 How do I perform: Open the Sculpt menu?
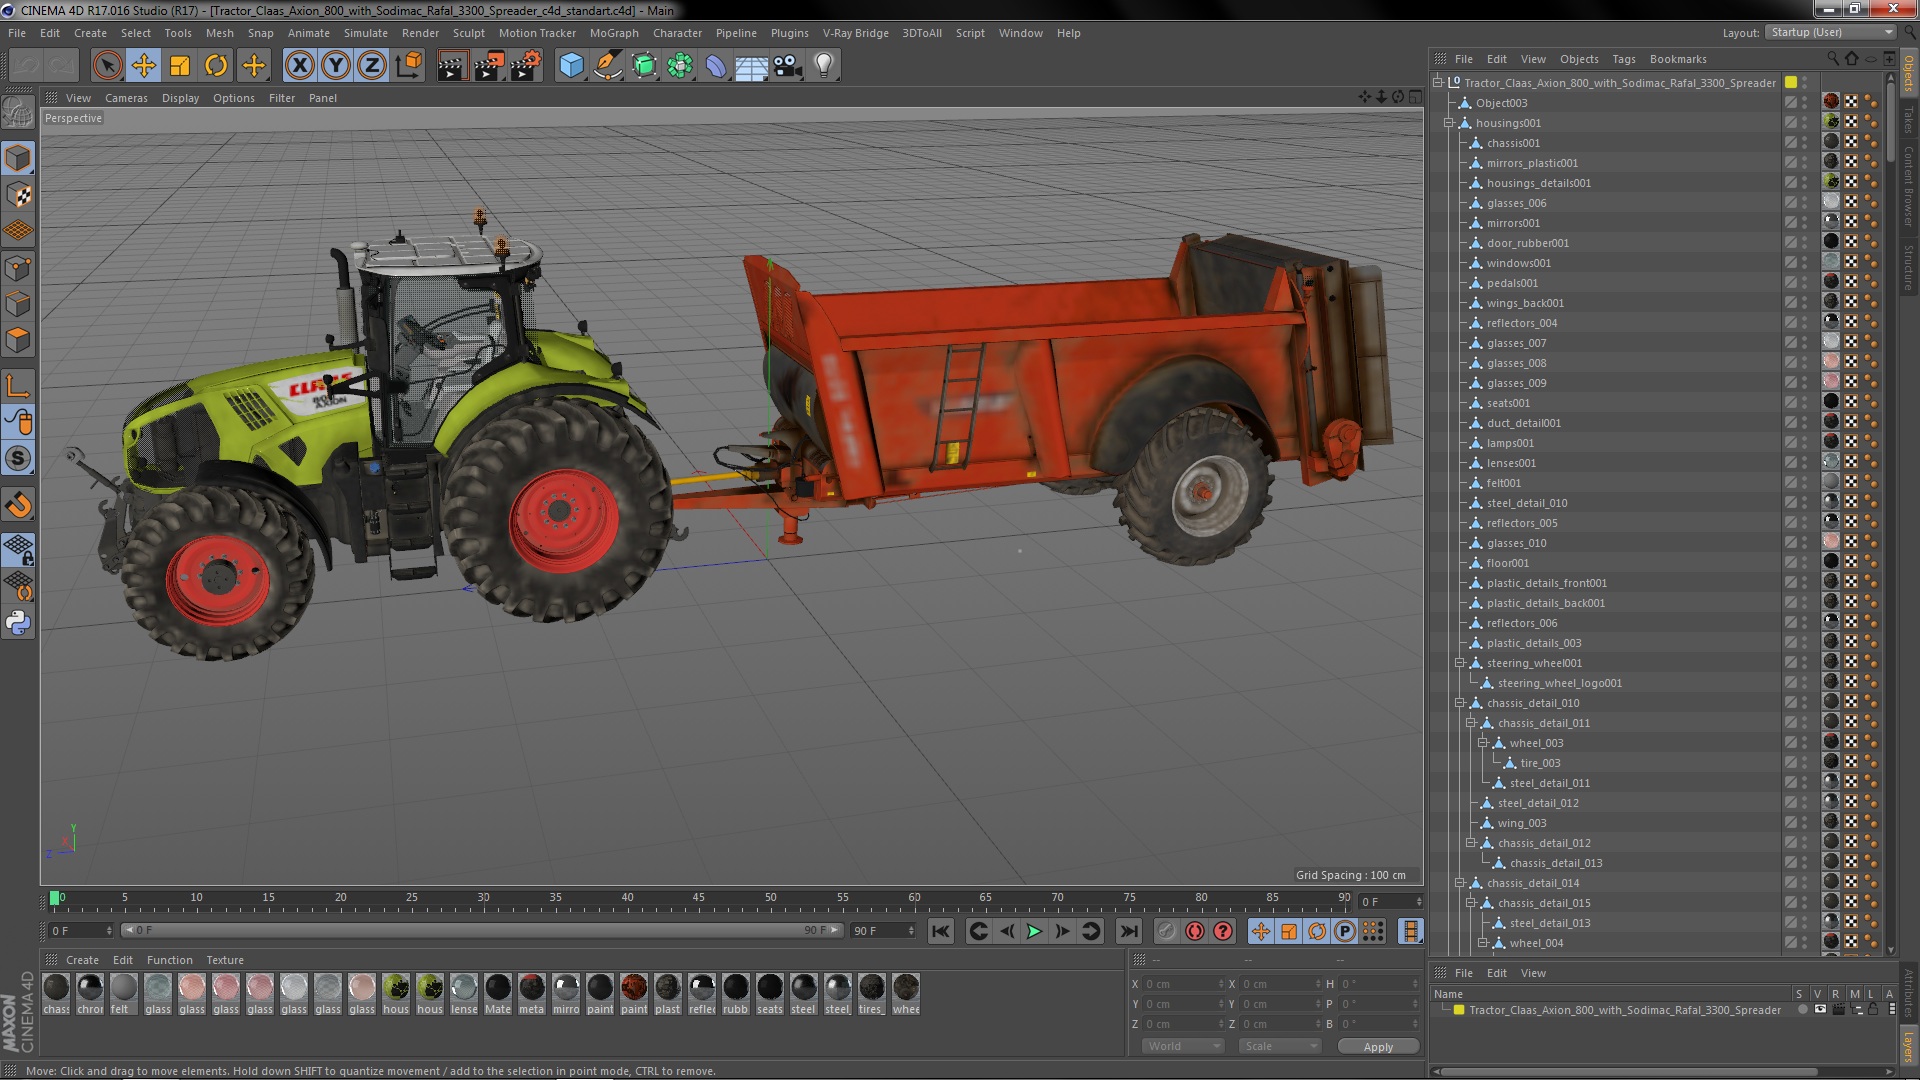[468, 33]
